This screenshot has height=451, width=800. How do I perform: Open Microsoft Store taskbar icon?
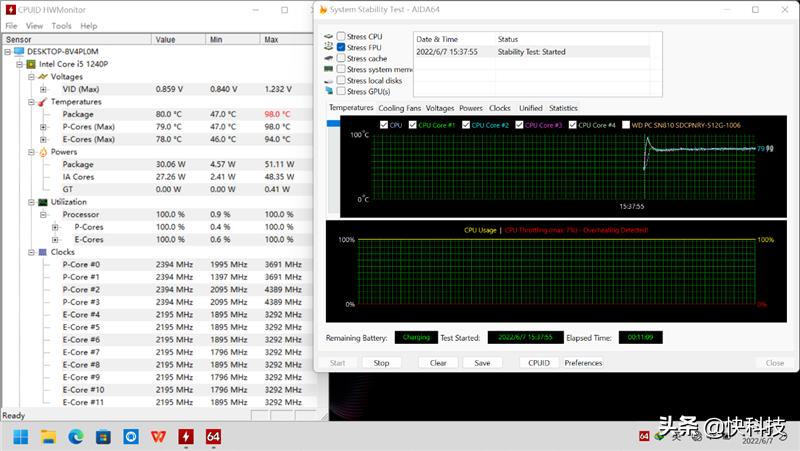104,437
